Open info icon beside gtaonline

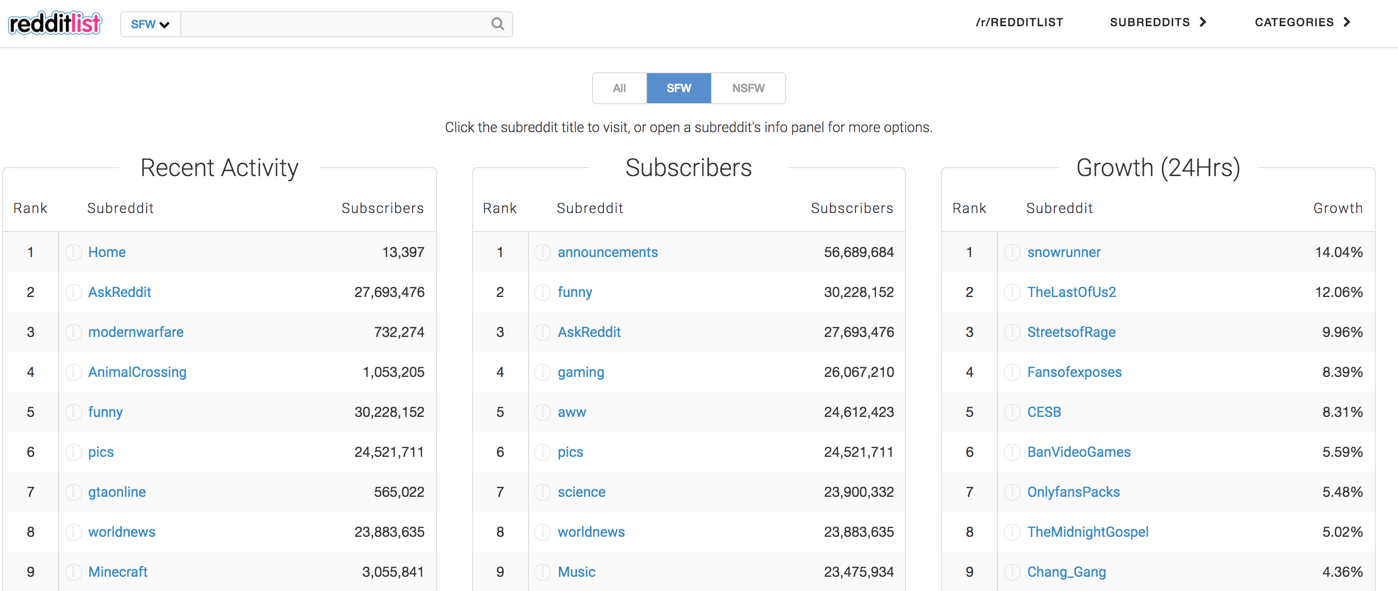pyautogui.click(x=73, y=492)
